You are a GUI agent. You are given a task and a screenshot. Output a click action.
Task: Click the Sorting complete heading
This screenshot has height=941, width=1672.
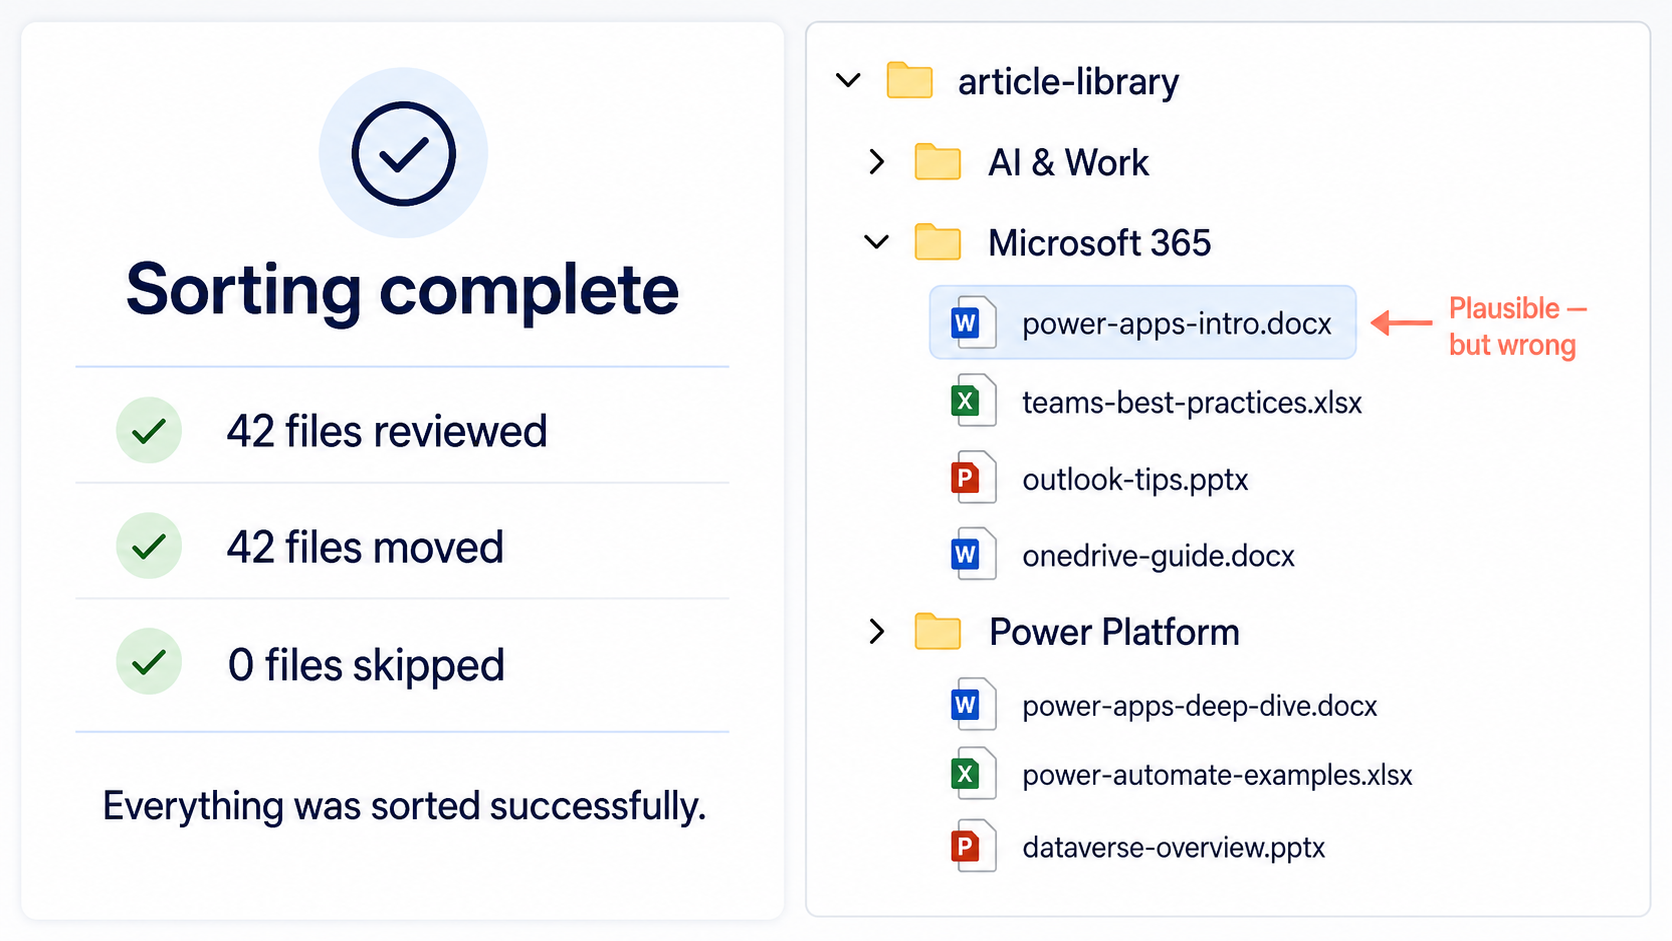click(x=403, y=290)
